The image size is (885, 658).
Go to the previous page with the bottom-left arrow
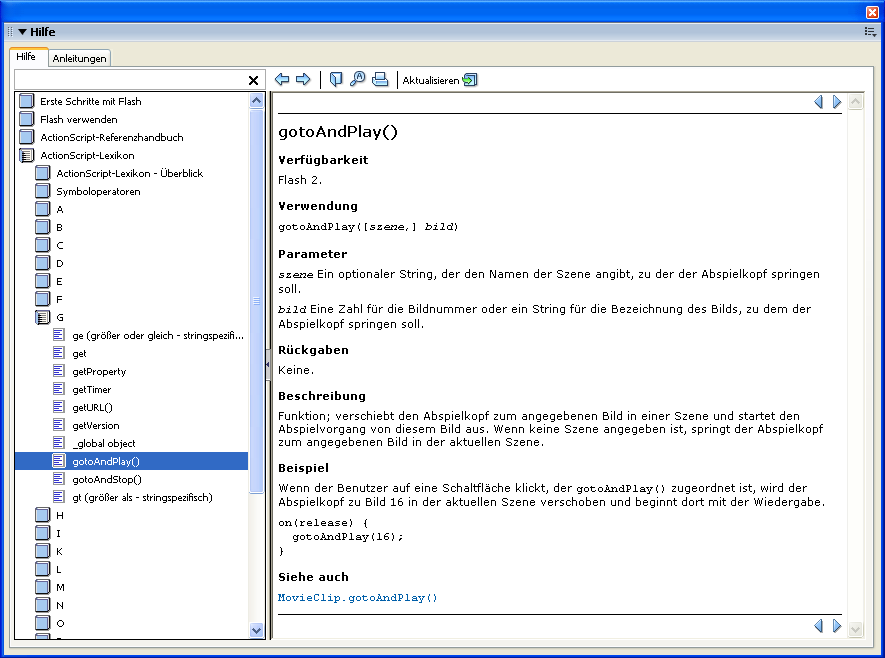pyautogui.click(x=820, y=625)
